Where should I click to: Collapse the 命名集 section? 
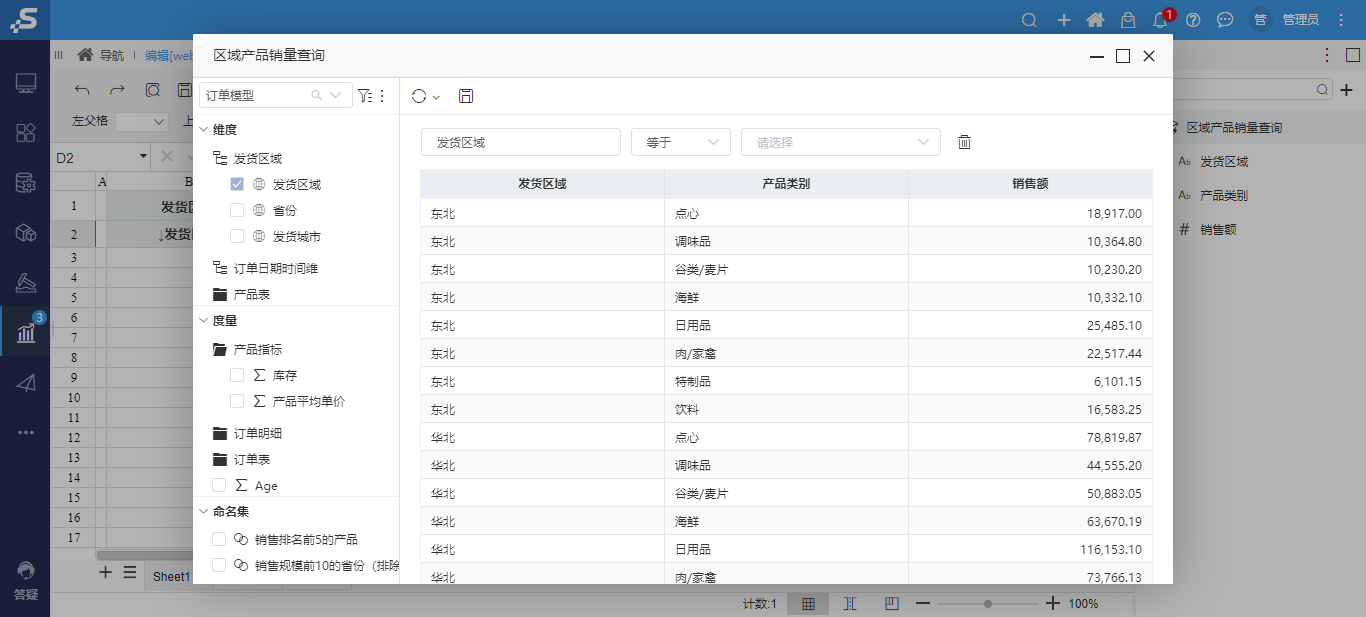[204, 512]
